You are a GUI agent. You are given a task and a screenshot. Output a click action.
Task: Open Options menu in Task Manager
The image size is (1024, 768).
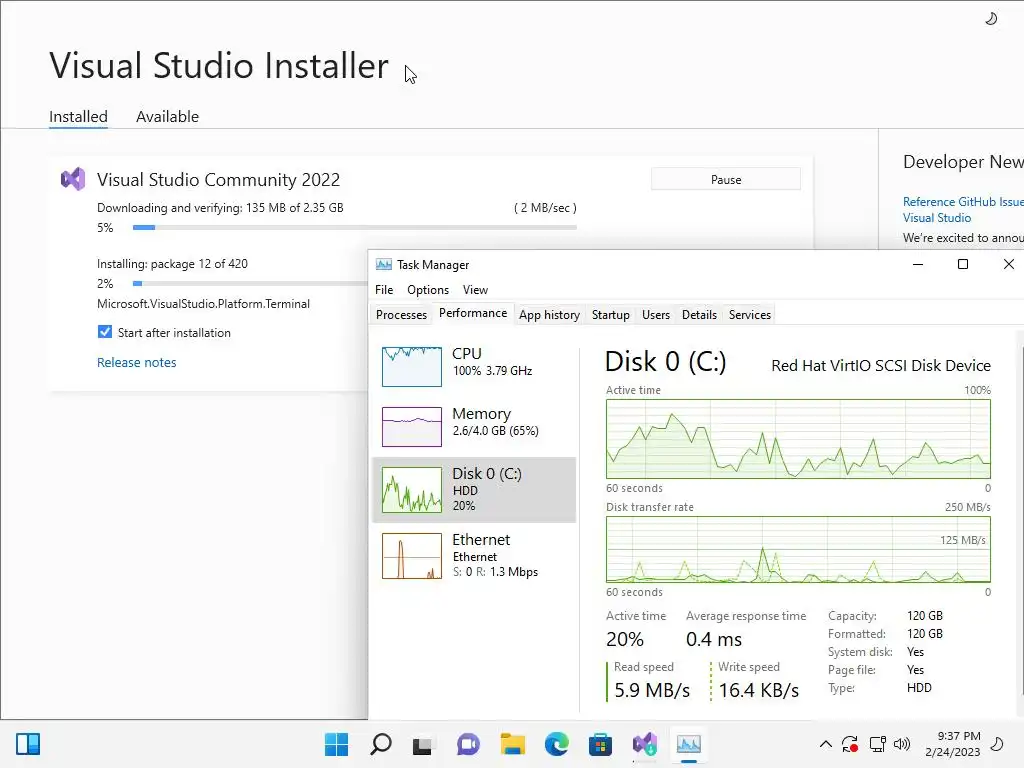tap(428, 289)
